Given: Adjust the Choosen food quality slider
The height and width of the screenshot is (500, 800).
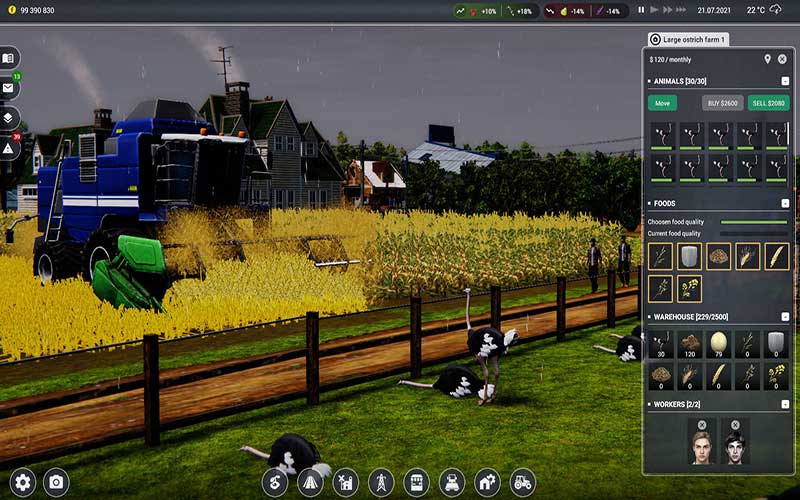Looking at the screenshot, I should tap(753, 222).
